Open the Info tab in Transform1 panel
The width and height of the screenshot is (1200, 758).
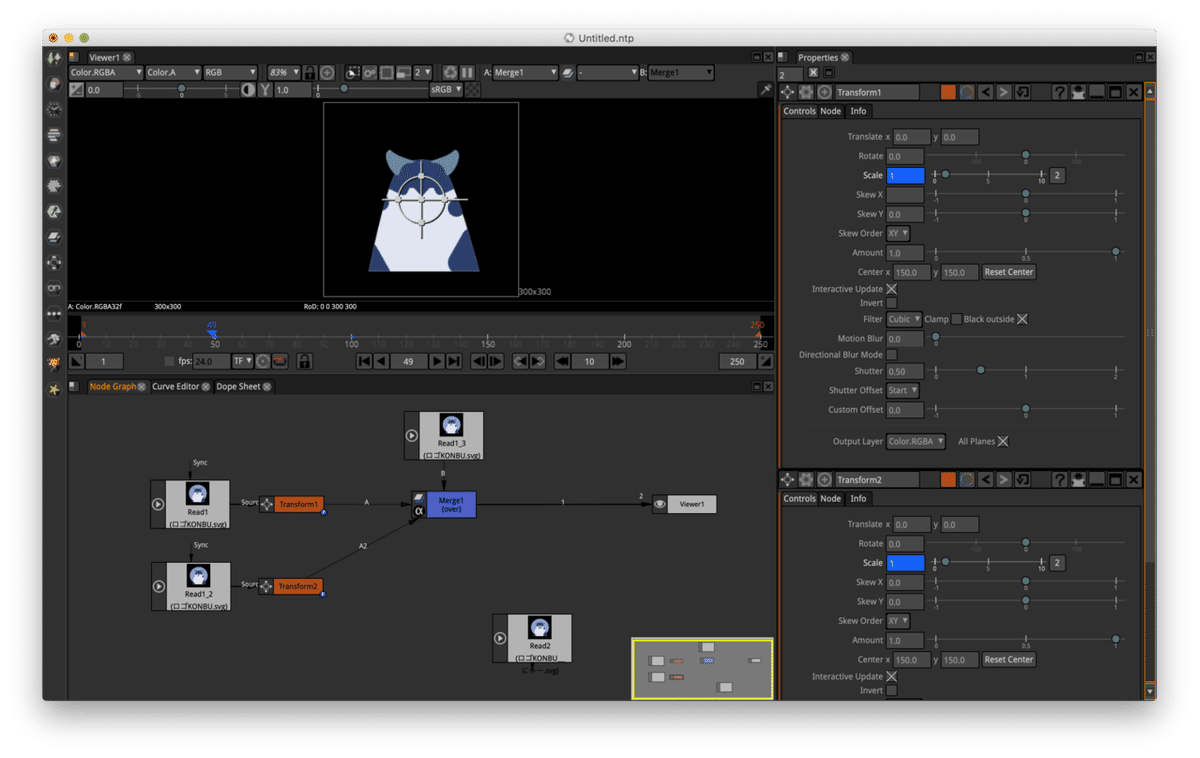click(x=858, y=111)
